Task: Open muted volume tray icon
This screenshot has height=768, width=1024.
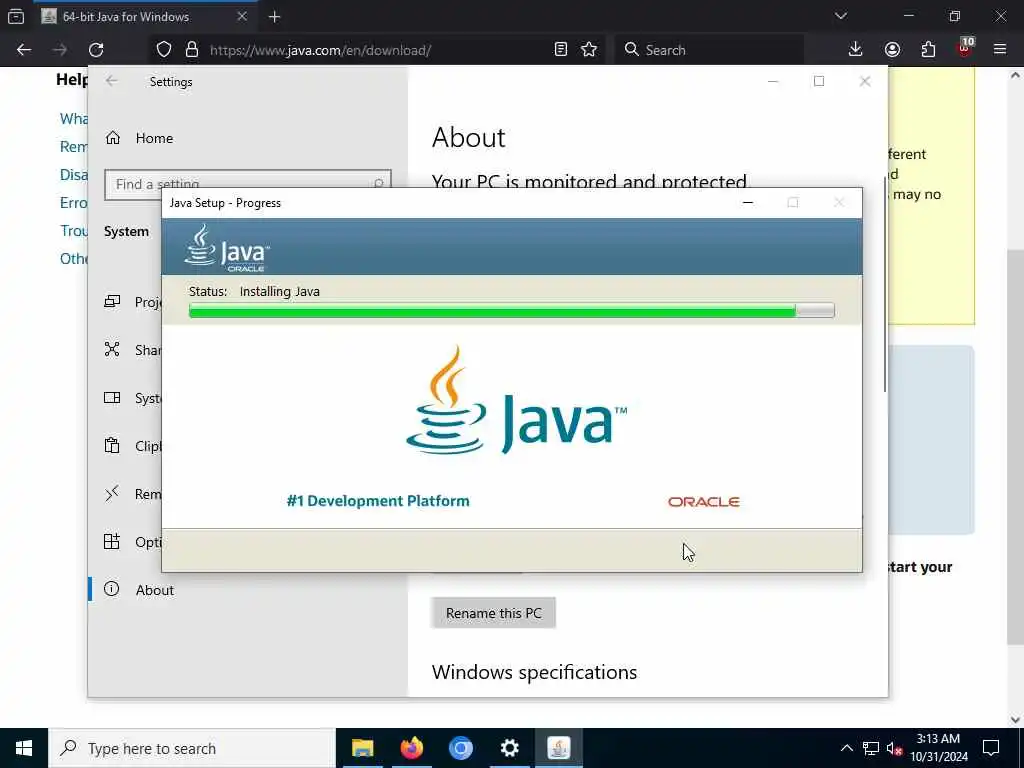Action: pyautogui.click(x=894, y=748)
